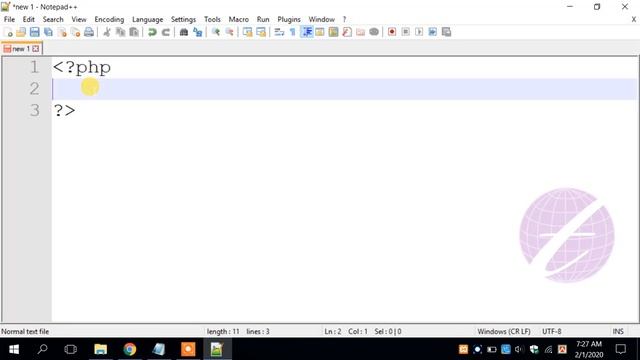640x360 pixels.
Task: Click 'Normal text file' in the status bar
Action: [x=25, y=331]
